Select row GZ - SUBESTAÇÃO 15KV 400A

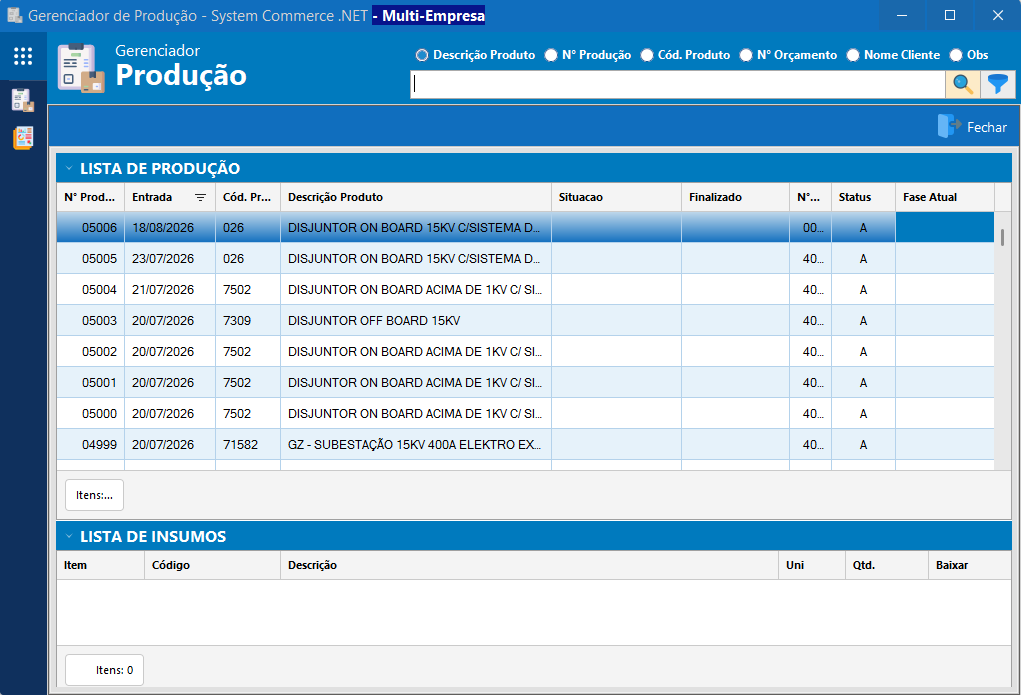pos(525,444)
